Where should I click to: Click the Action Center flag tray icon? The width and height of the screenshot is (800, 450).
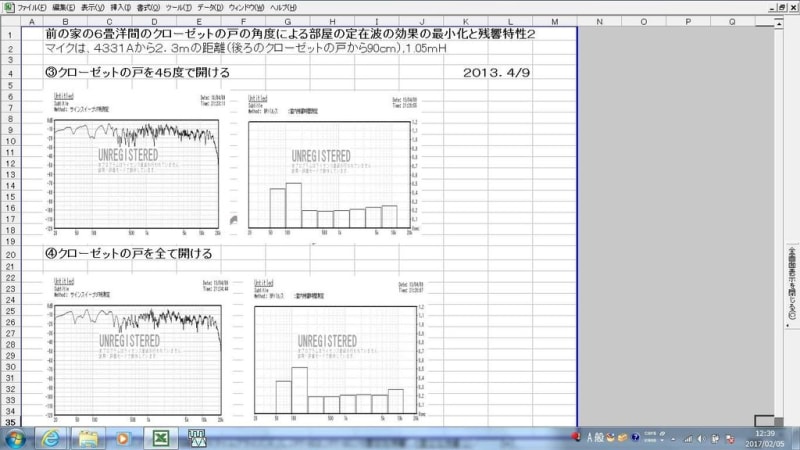pos(730,439)
